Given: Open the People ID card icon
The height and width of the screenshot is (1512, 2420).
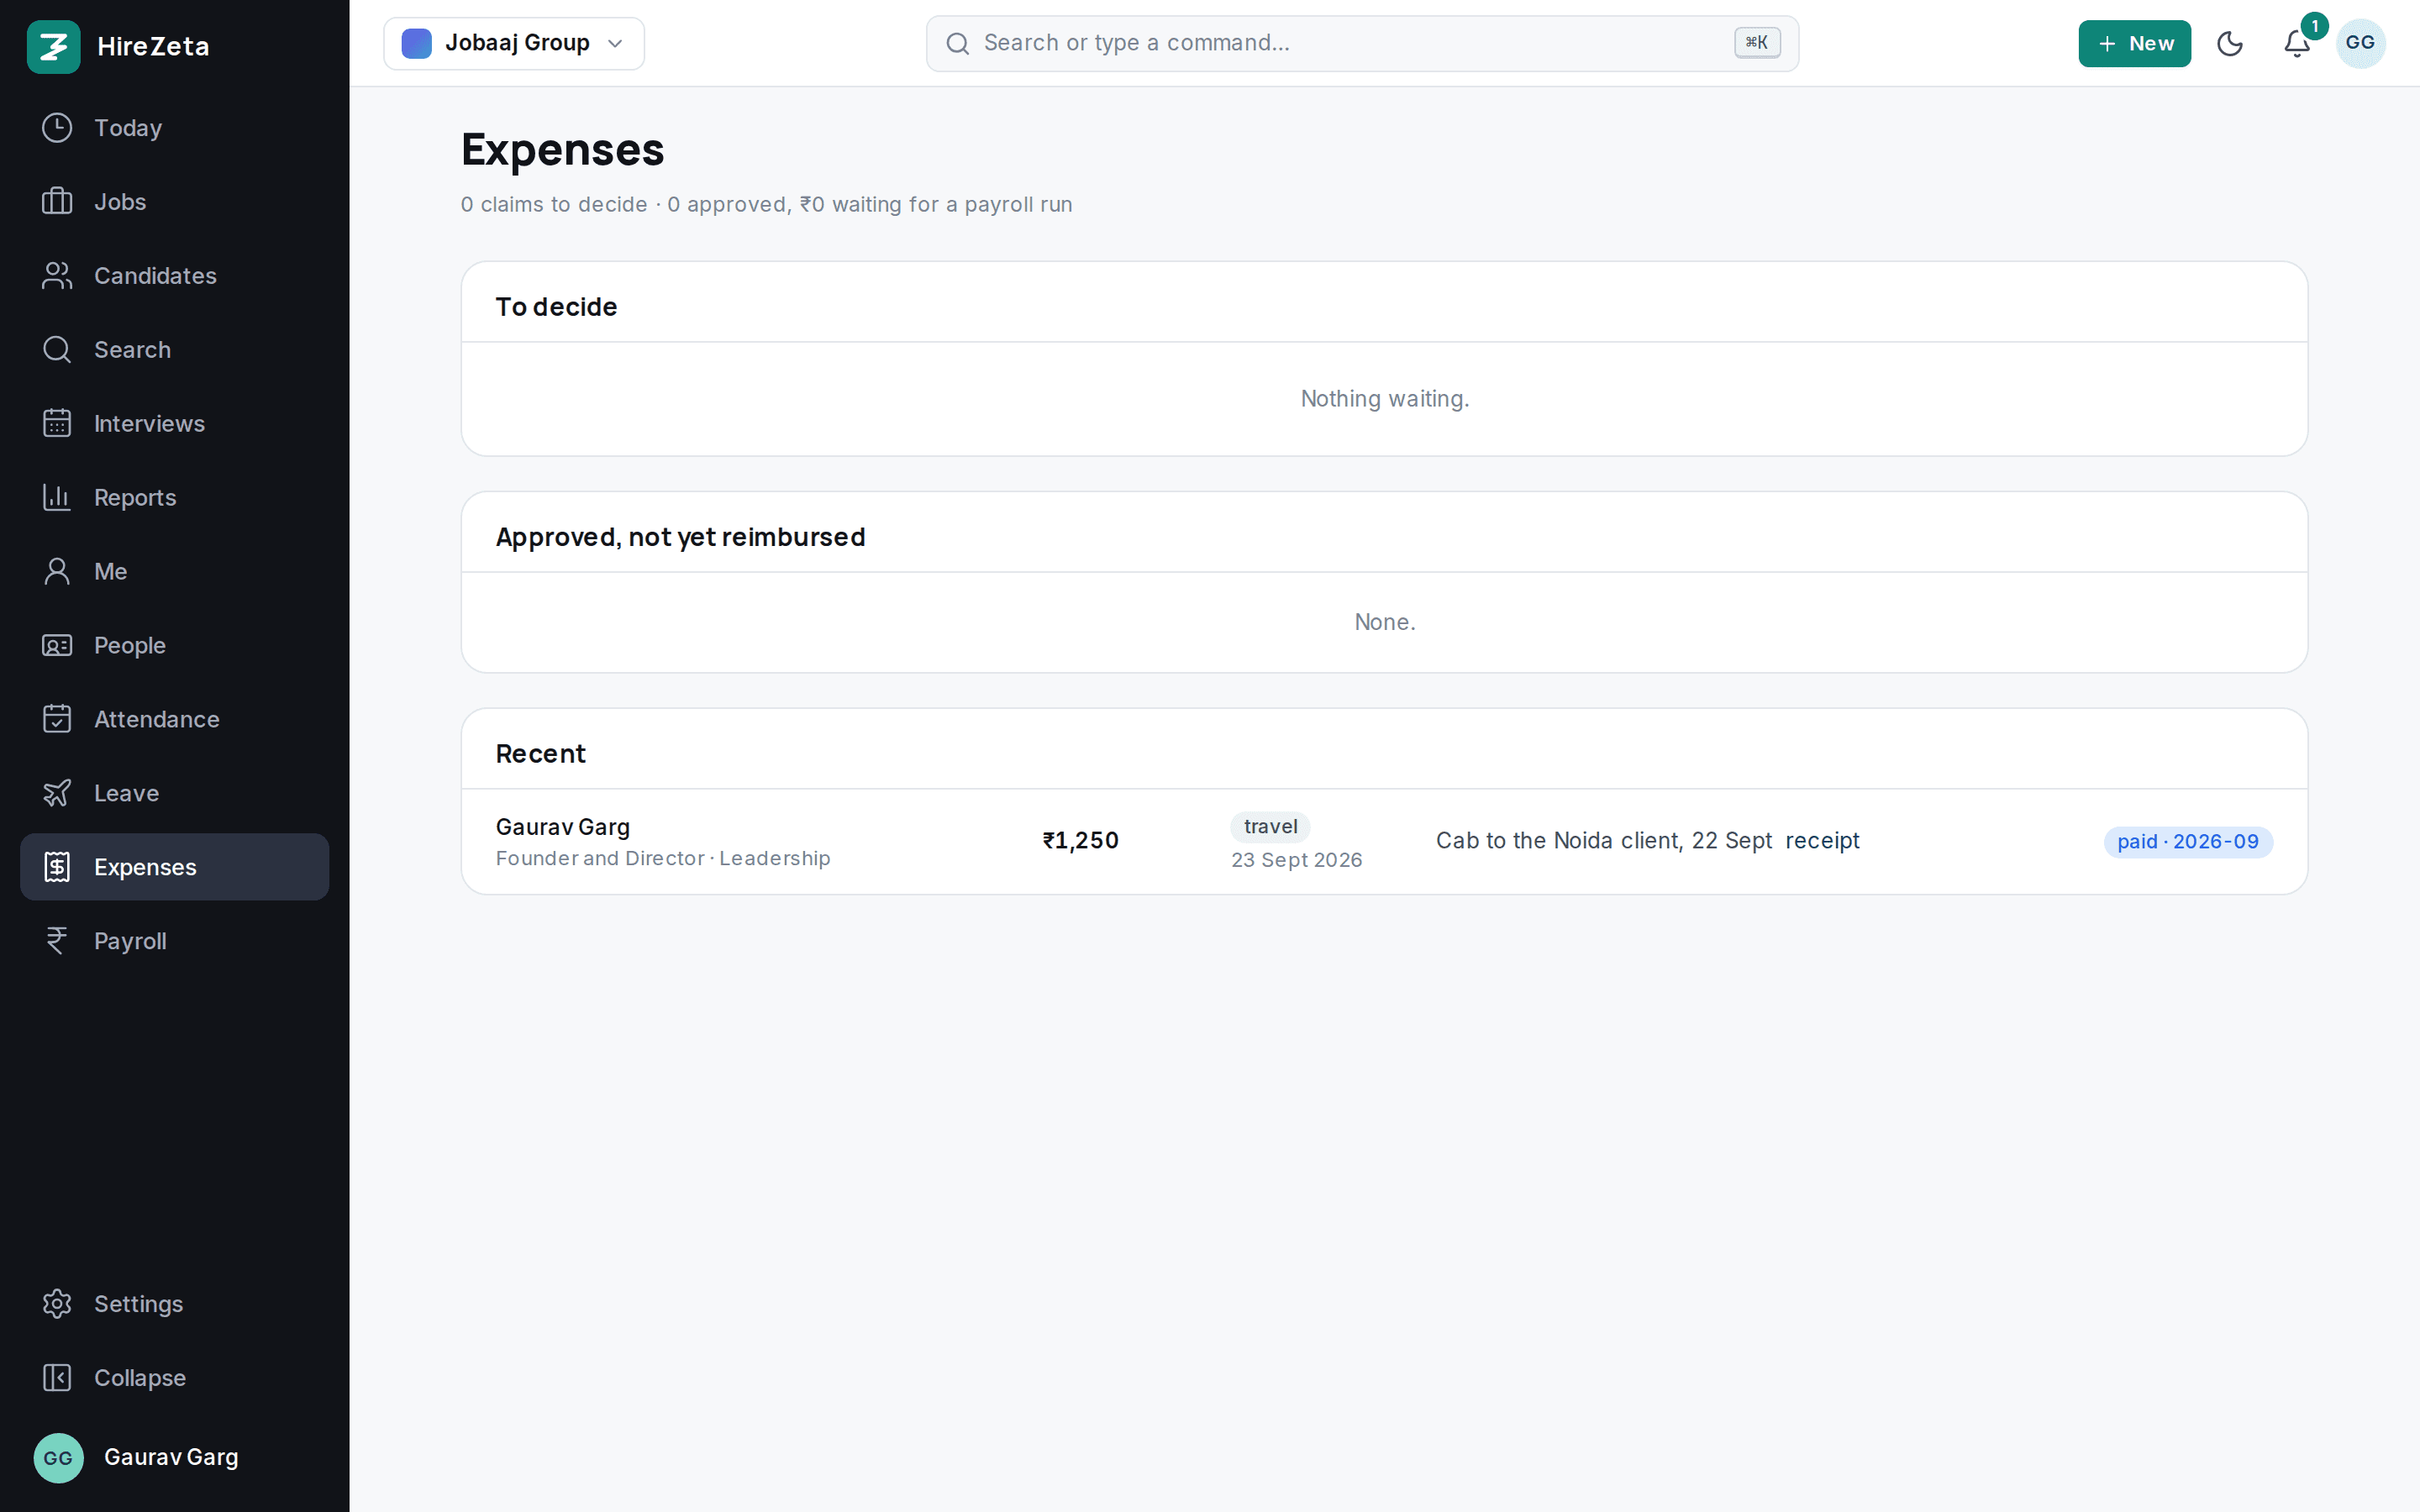Looking at the screenshot, I should pos(57,646).
